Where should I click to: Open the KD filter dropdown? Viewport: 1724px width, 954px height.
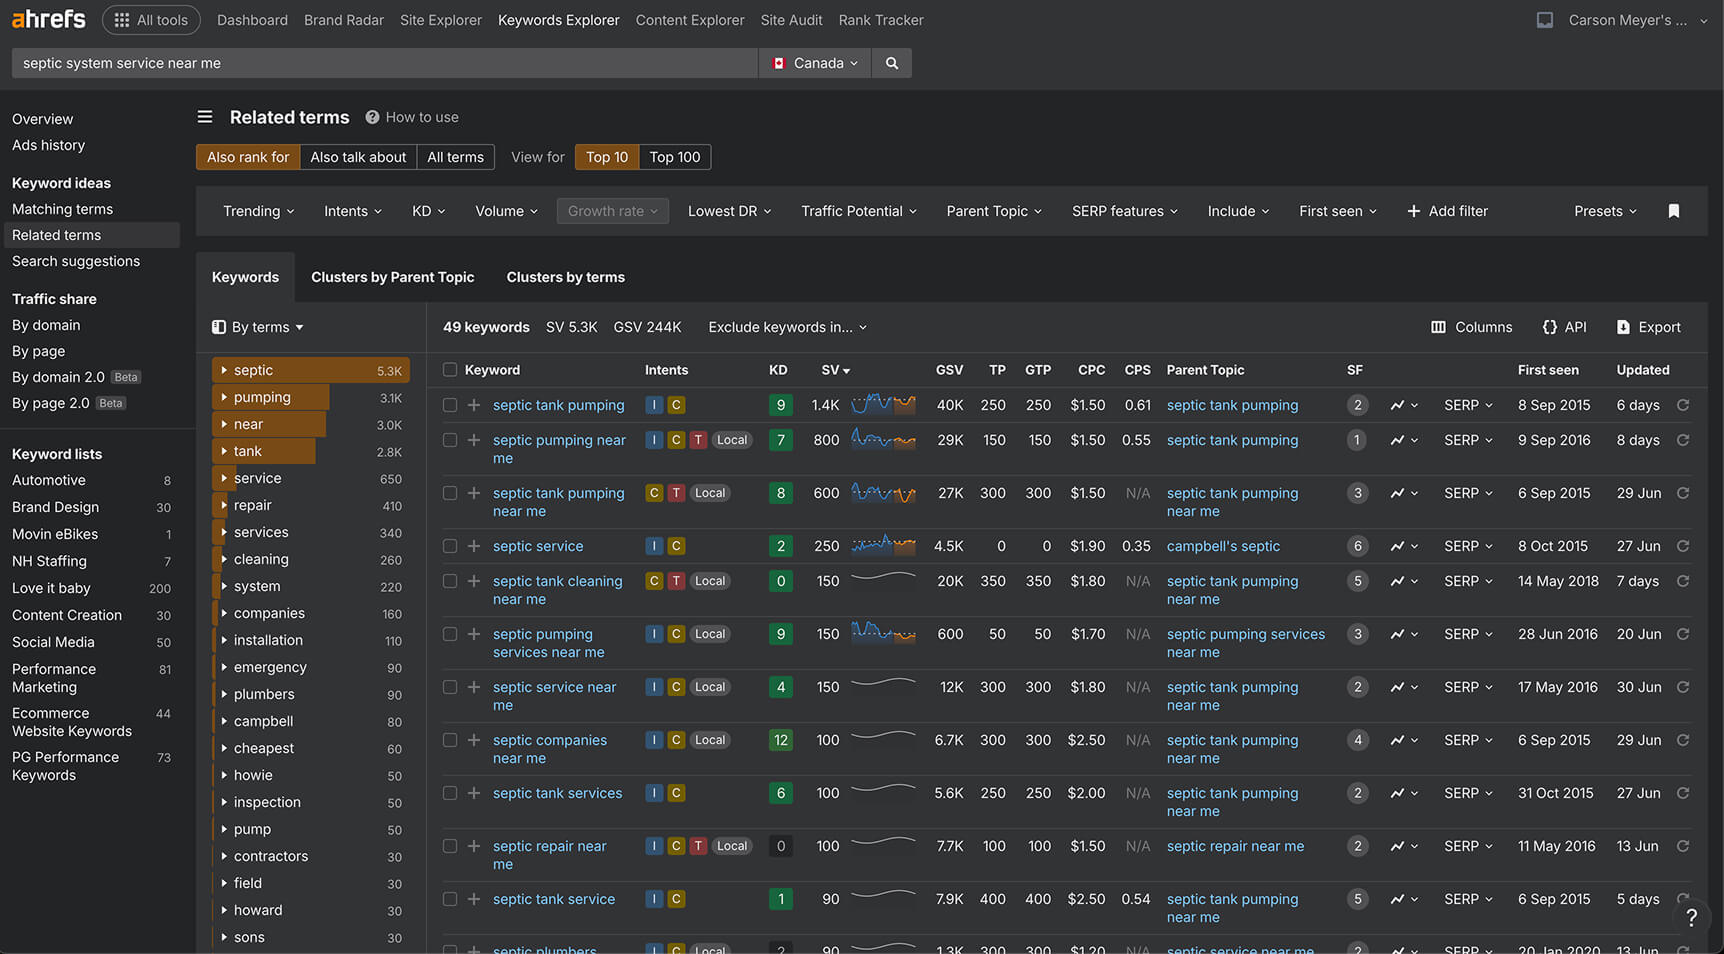click(428, 211)
